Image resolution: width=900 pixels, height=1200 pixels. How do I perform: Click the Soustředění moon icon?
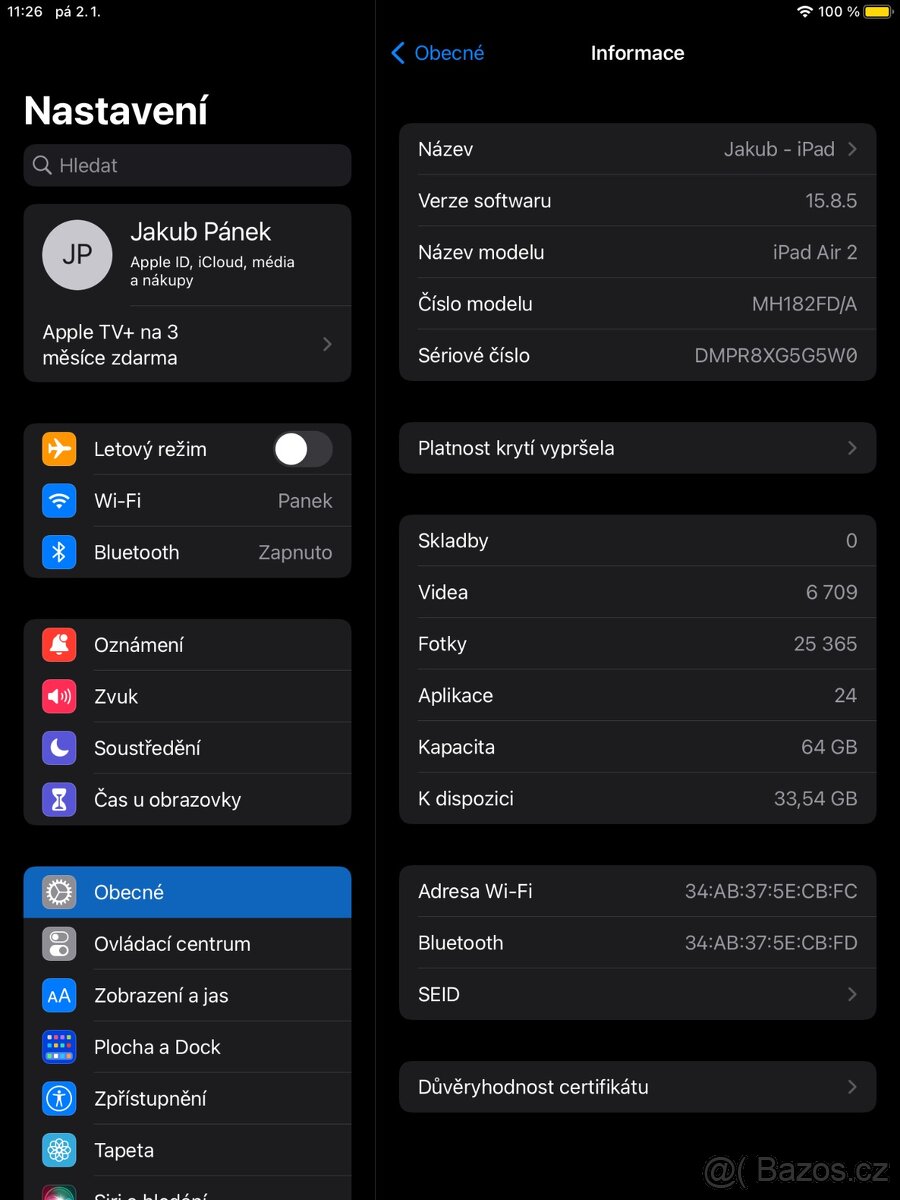(x=59, y=748)
